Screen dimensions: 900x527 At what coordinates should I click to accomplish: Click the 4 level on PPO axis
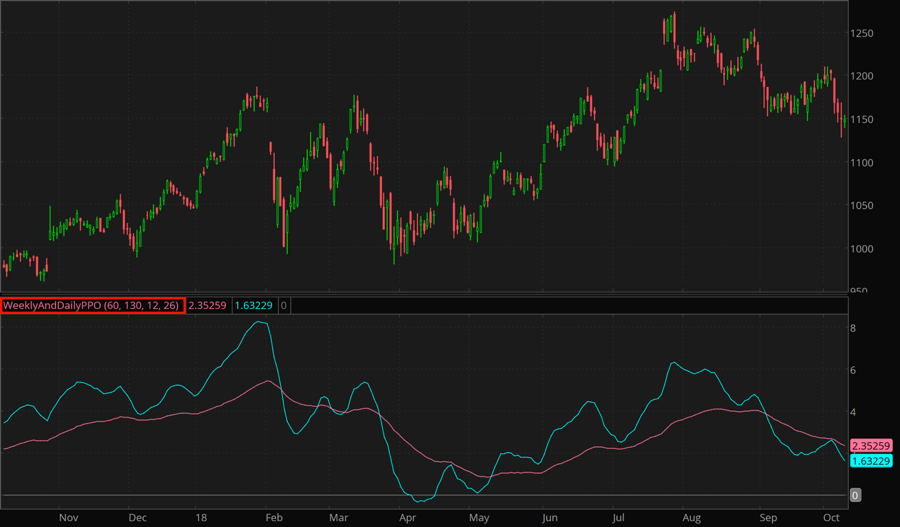[853, 412]
